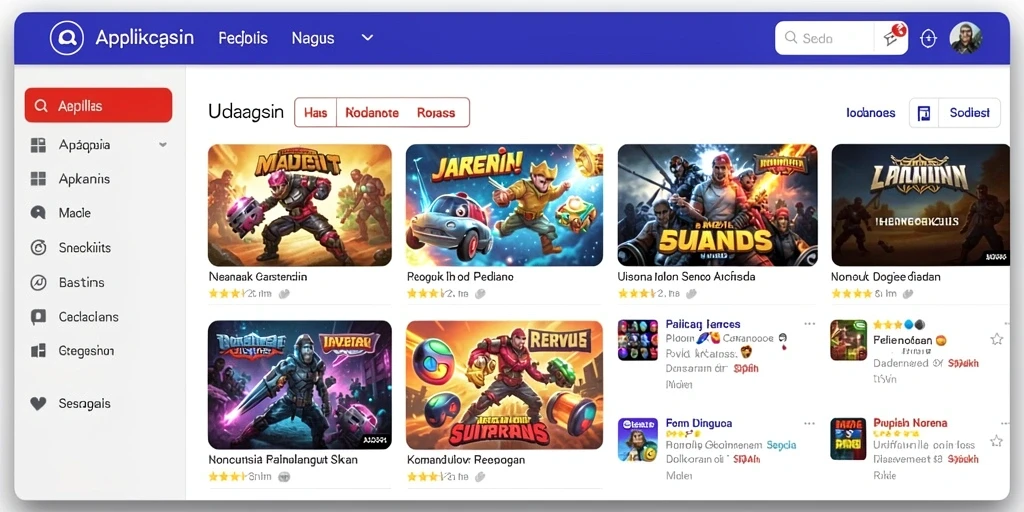Click the red Aepillas button
The image size is (1024, 512).
click(99, 105)
